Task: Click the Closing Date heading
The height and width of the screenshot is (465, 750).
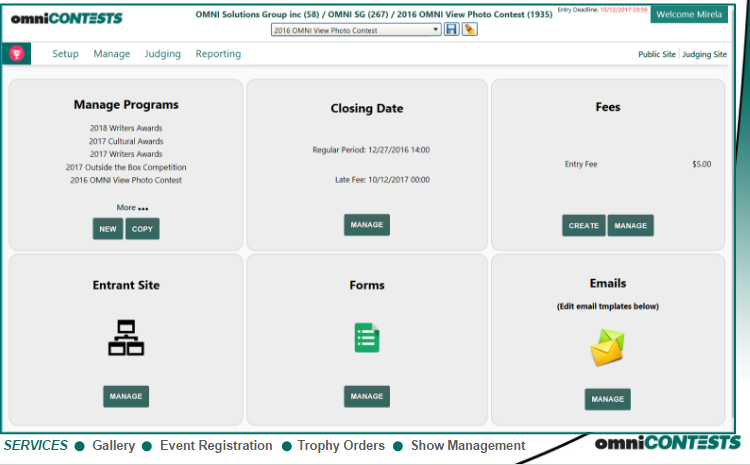Action: 367,109
